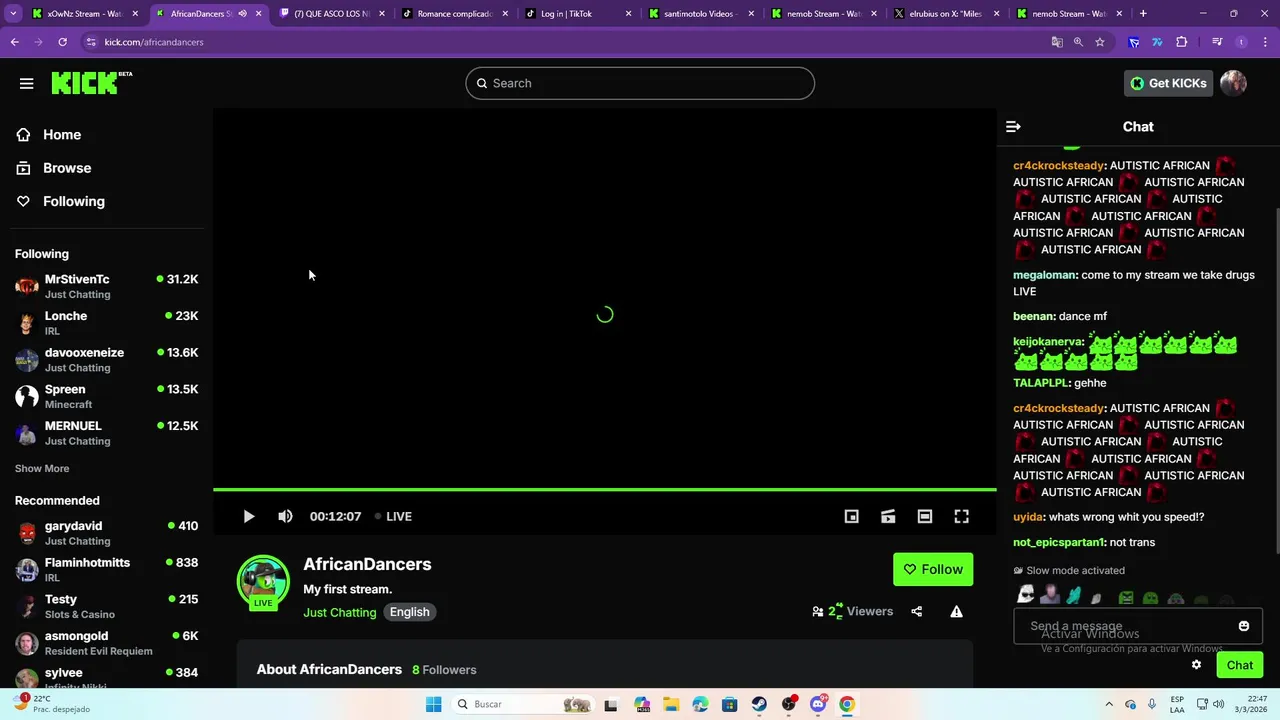The width and height of the screenshot is (1280, 720).
Task: Switch to Log in TikTok tab
Action: click(578, 14)
